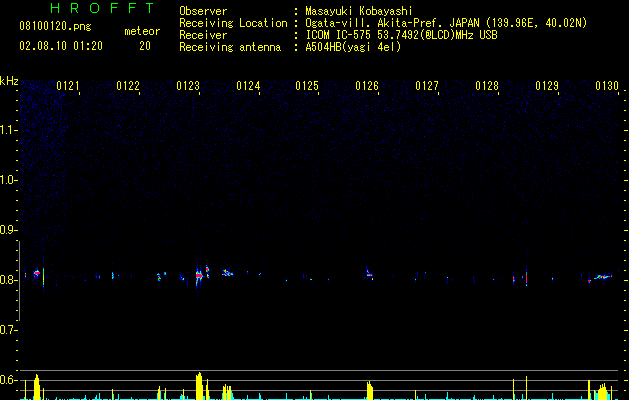This screenshot has height=400, width=629.
Task: Click the kHz axis unit label
Action: coord(9,81)
